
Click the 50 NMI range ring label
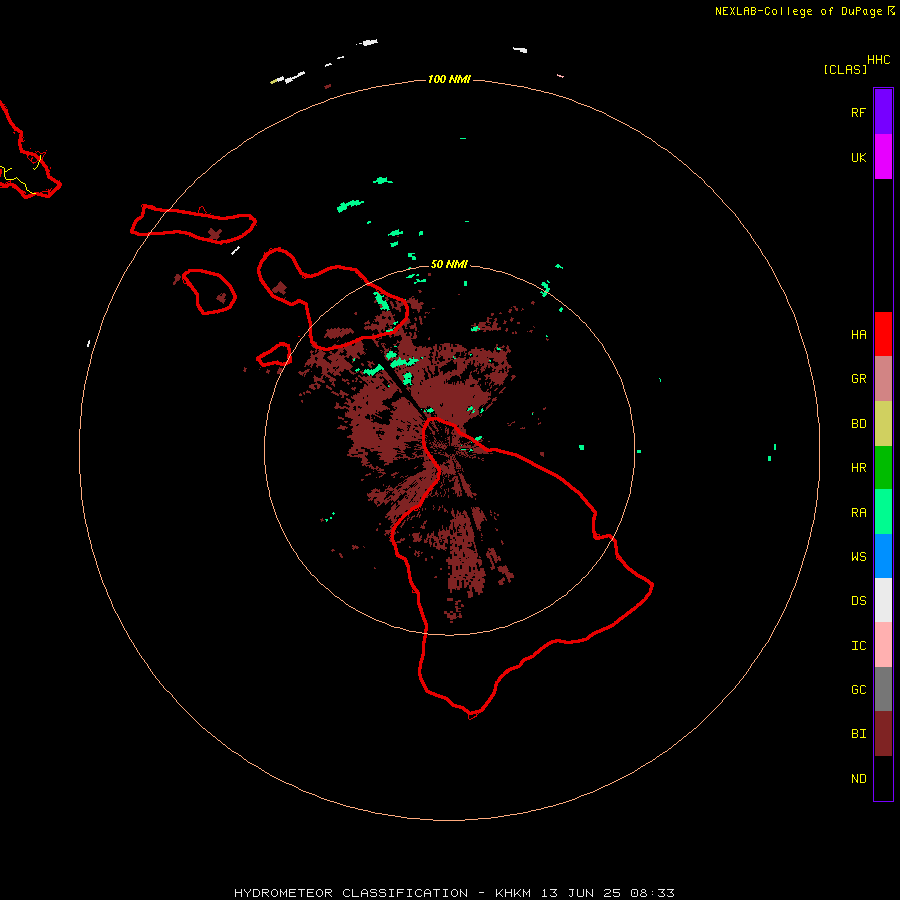click(449, 264)
